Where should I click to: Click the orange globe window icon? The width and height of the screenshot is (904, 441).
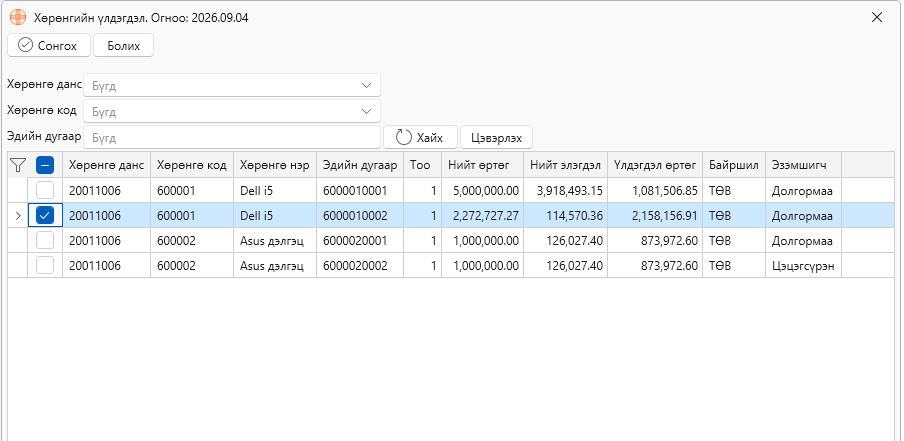18,17
